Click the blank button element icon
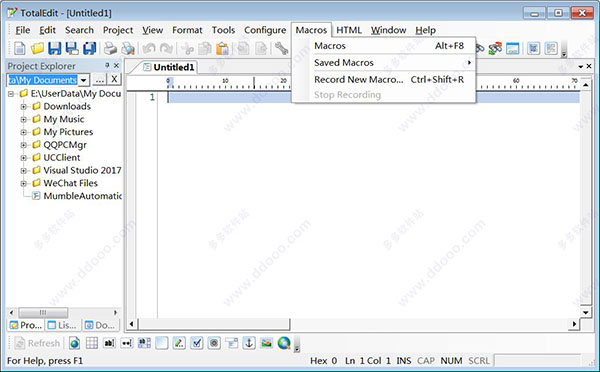The height and width of the screenshot is (372, 600). (161, 343)
